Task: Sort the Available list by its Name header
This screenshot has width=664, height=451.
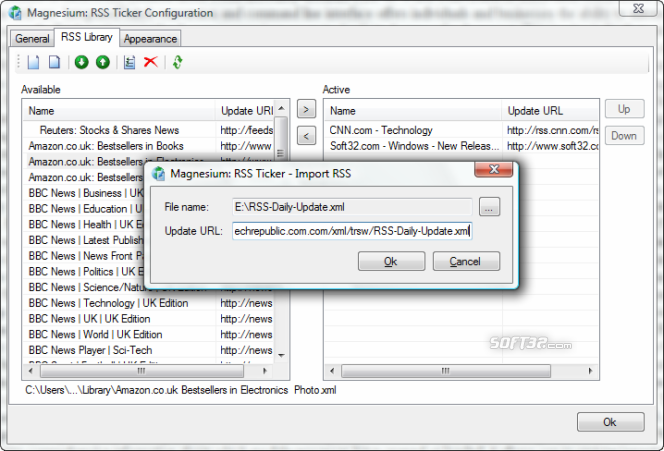Action: coord(119,111)
